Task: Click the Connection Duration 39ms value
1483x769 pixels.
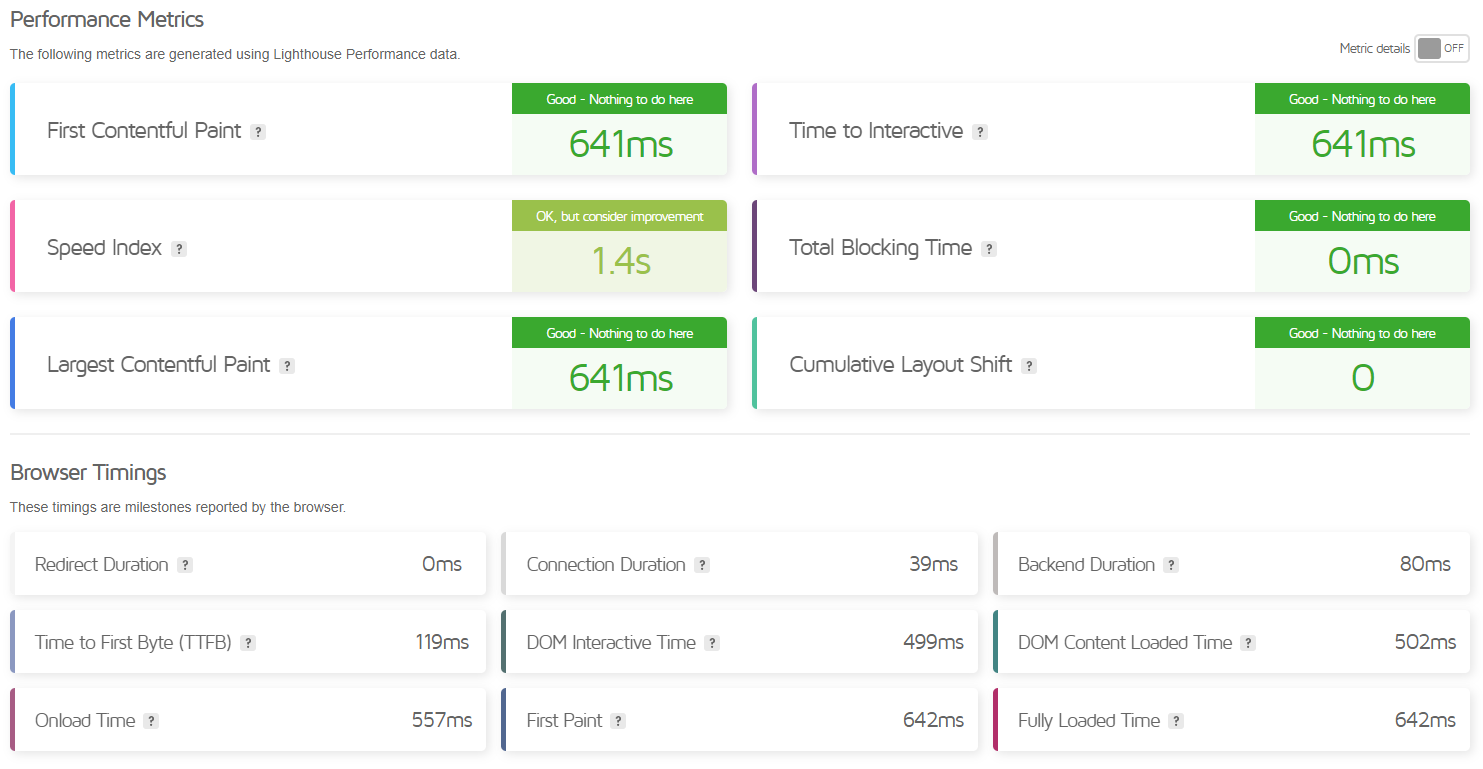Action: [933, 565]
